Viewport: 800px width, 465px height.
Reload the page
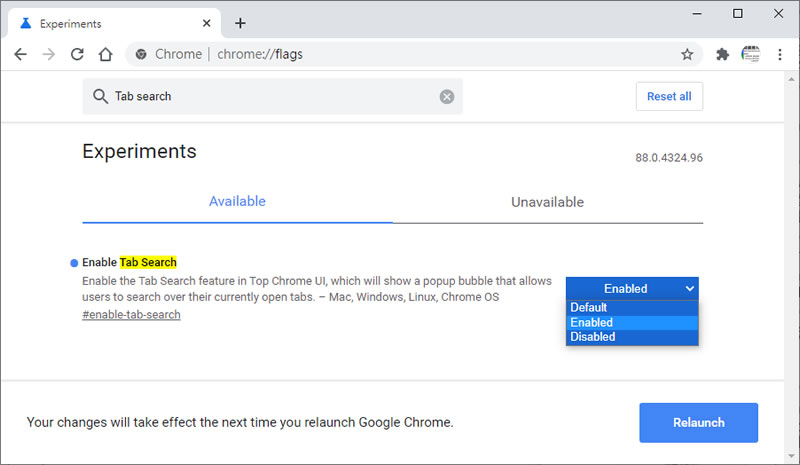tap(77, 54)
